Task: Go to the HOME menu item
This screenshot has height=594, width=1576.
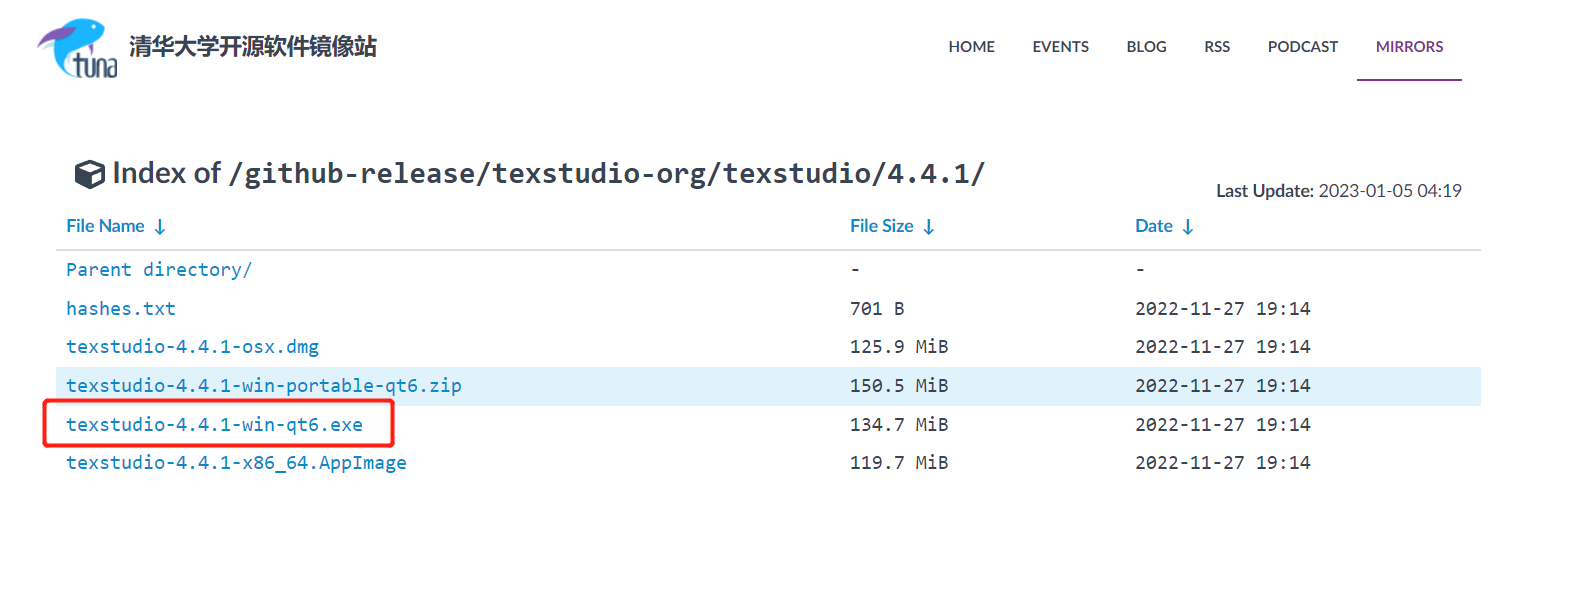Action: pos(971,47)
